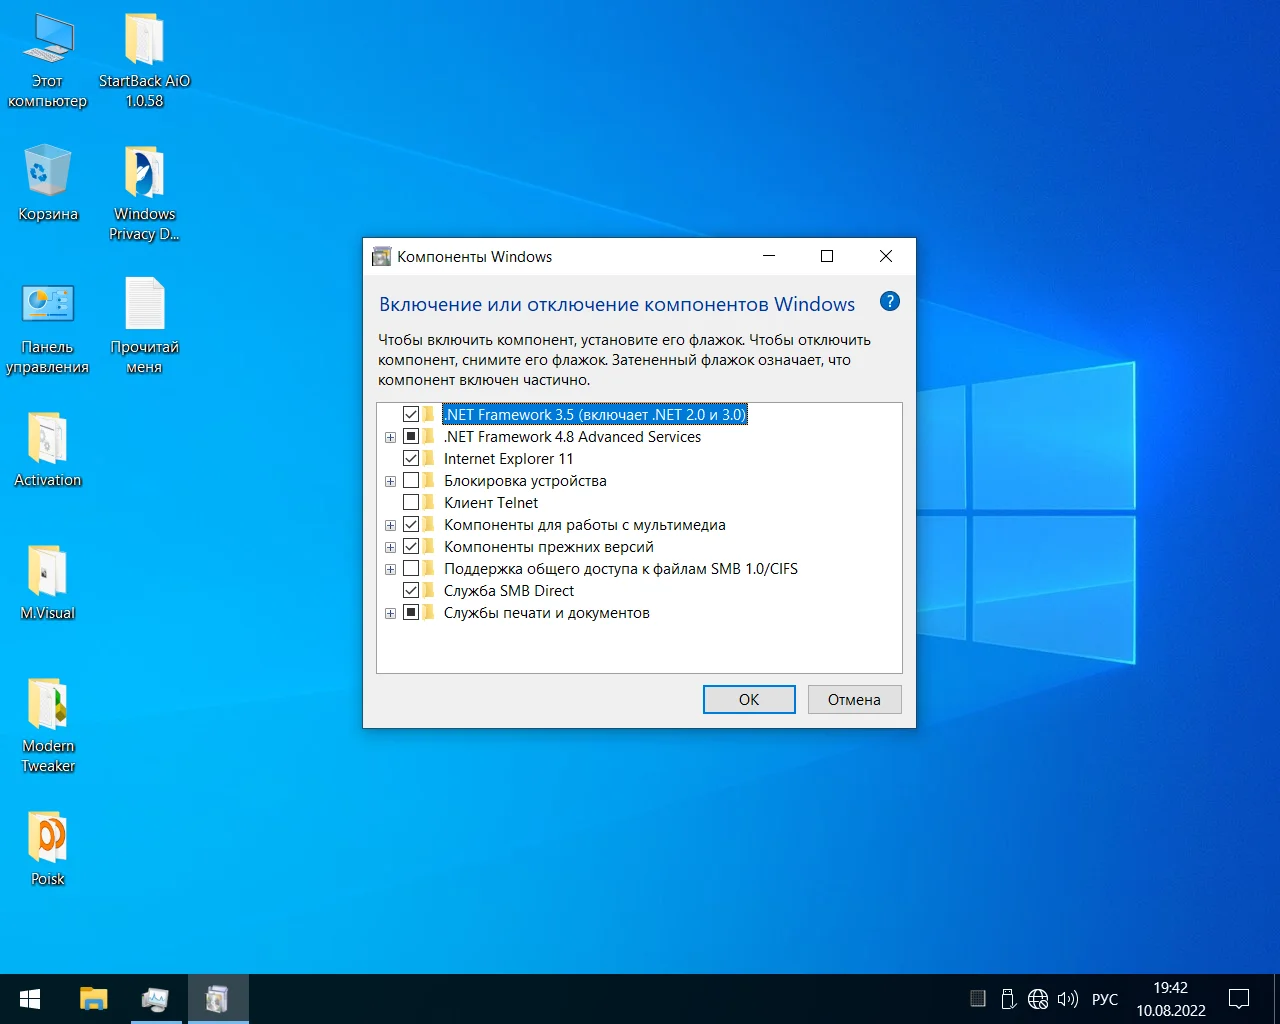The width and height of the screenshot is (1280, 1024).
Task: Select the M.Visual folder icon
Action: pyautogui.click(x=47, y=582)
